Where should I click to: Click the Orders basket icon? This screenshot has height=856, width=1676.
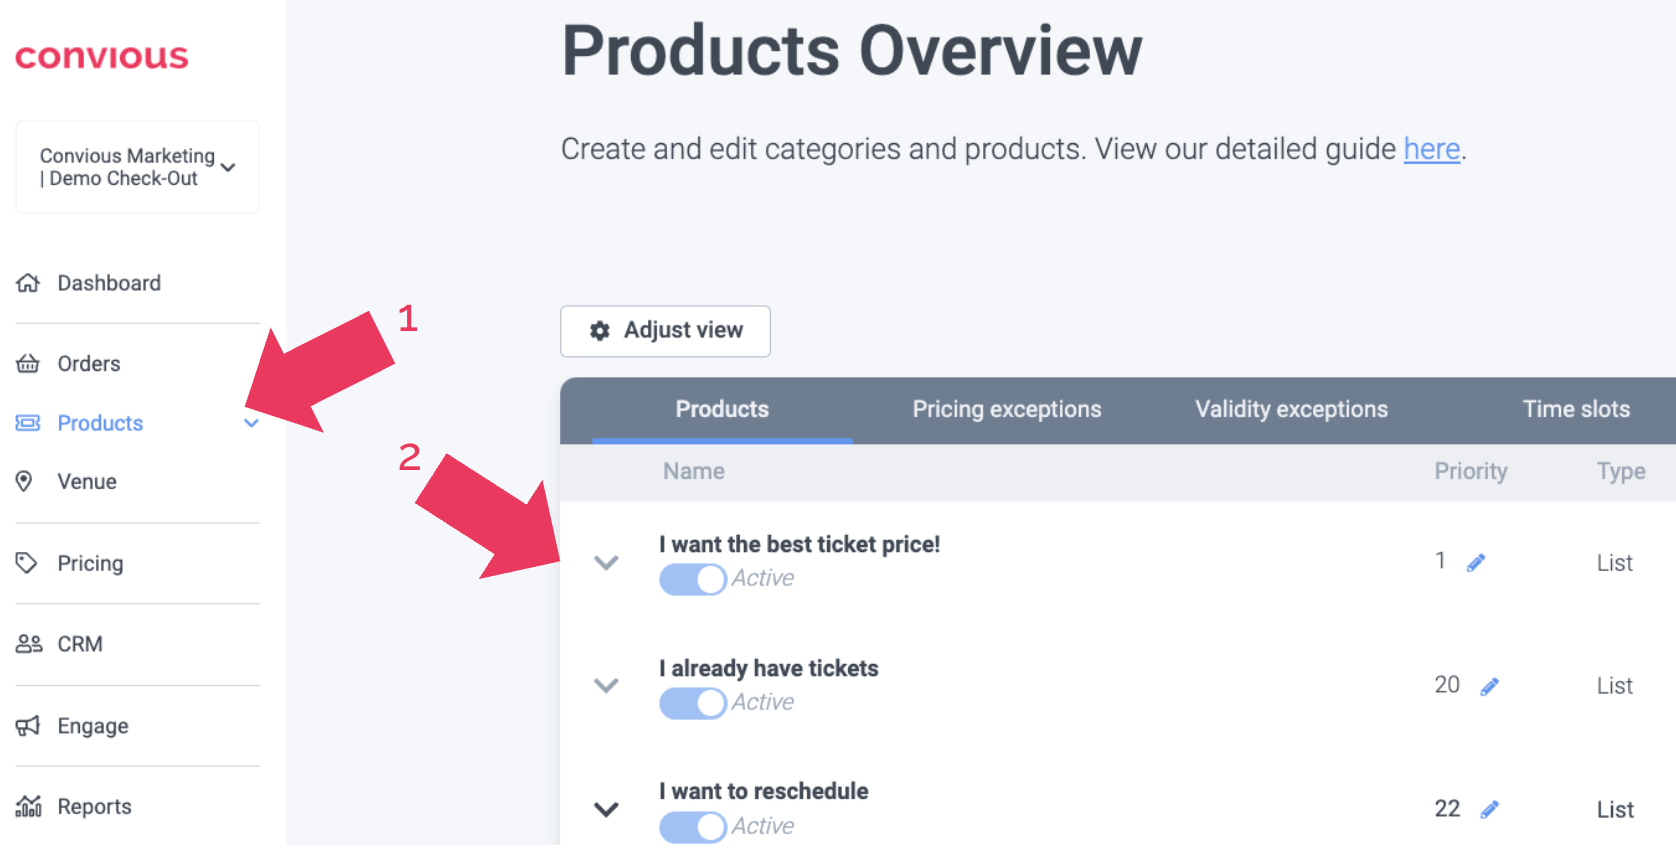coord(28,363)
